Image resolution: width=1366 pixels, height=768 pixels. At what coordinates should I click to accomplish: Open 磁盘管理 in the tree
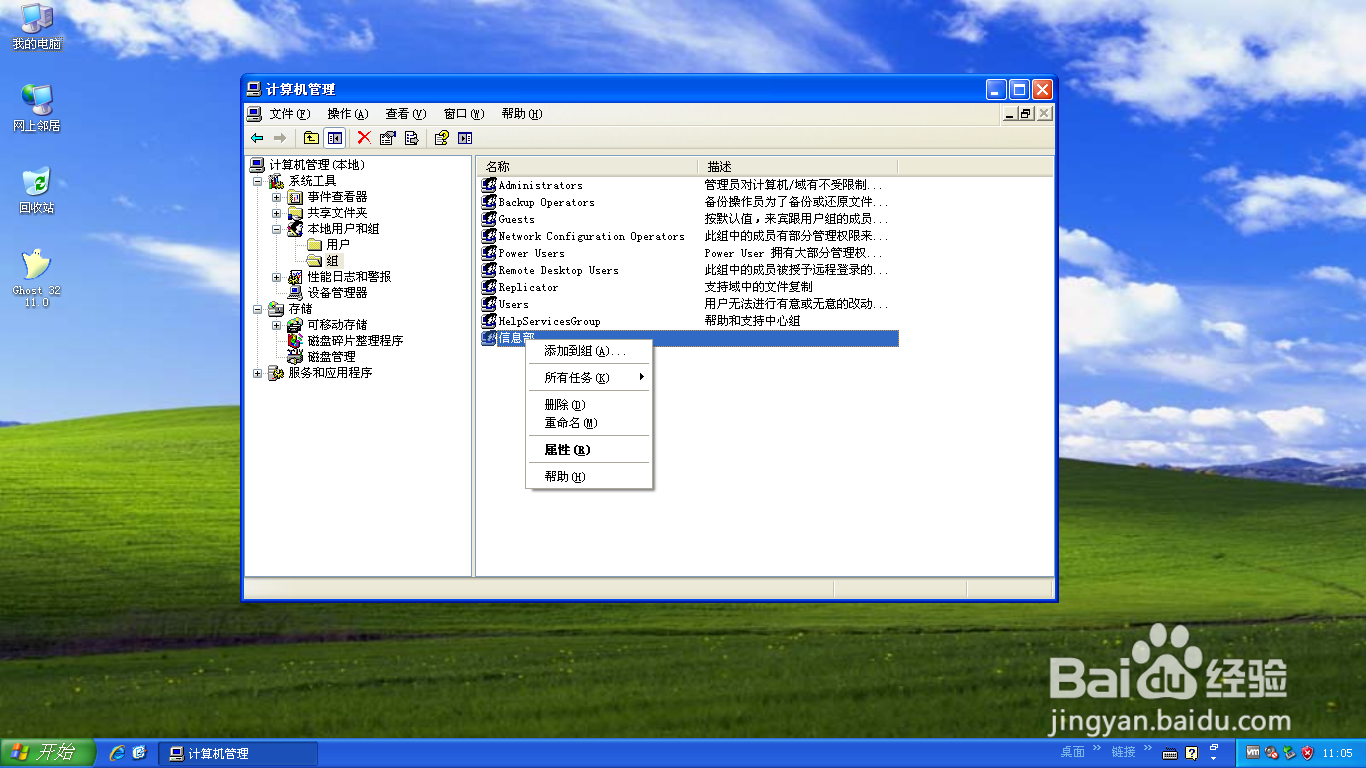[x=331, y=357]
